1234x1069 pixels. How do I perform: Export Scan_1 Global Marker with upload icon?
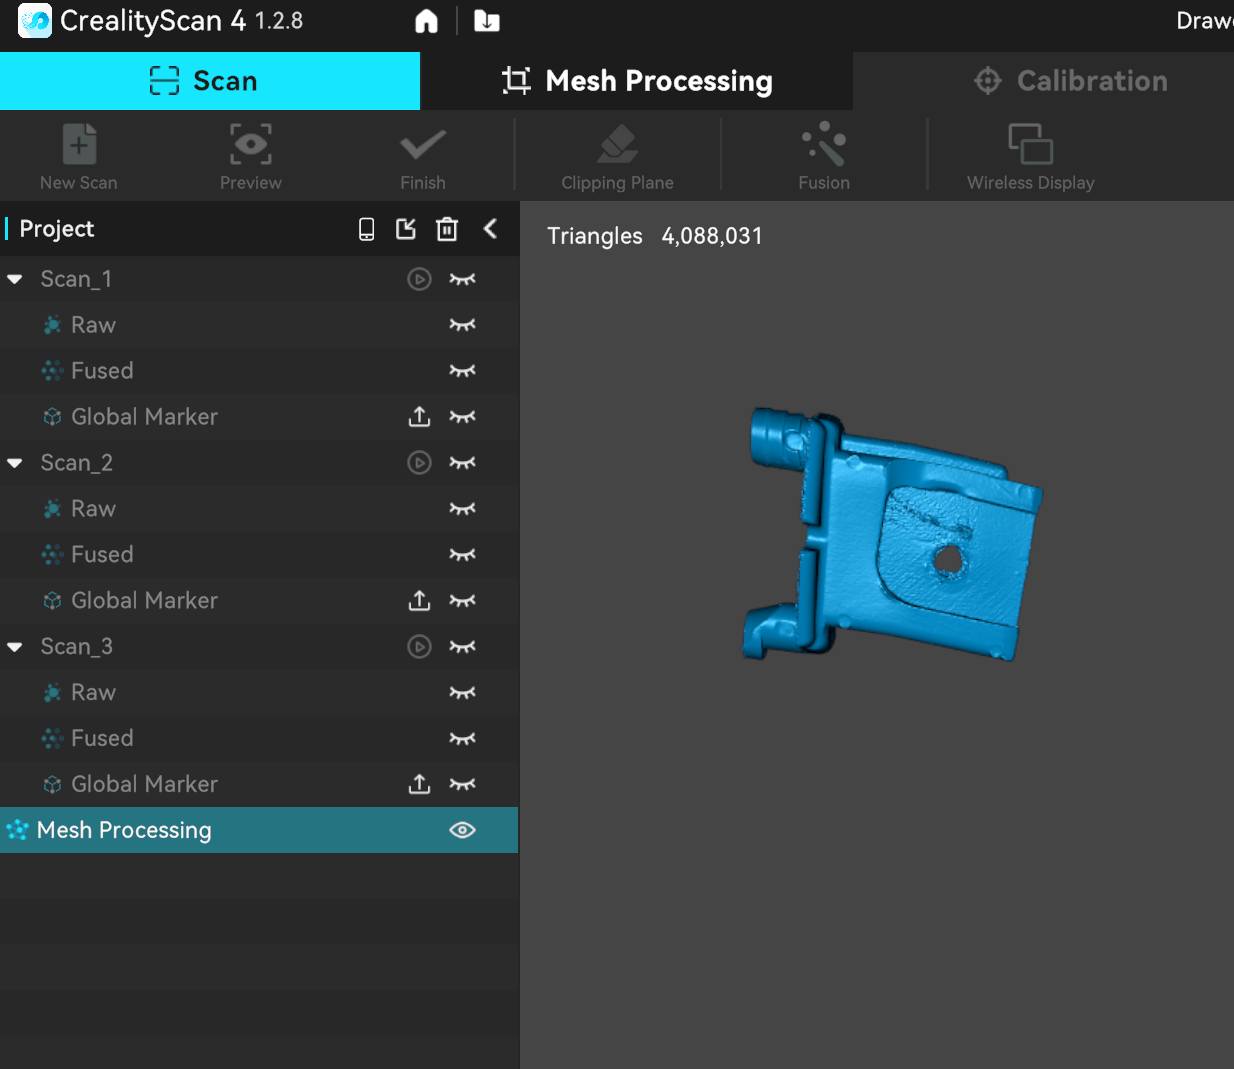419,417
